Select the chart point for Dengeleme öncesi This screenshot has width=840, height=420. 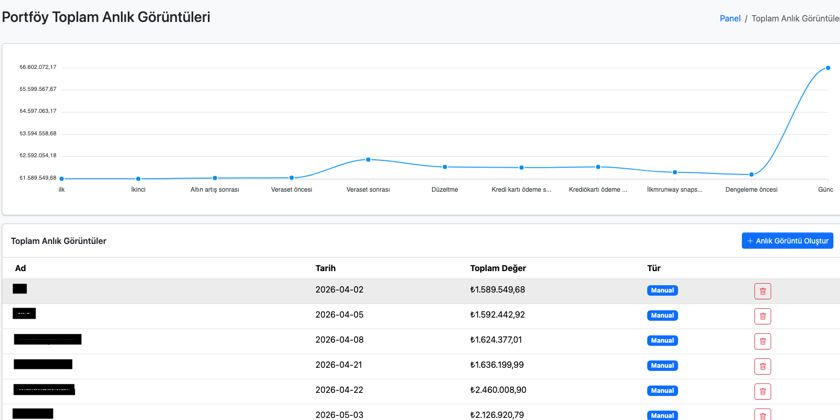point(751,174)
